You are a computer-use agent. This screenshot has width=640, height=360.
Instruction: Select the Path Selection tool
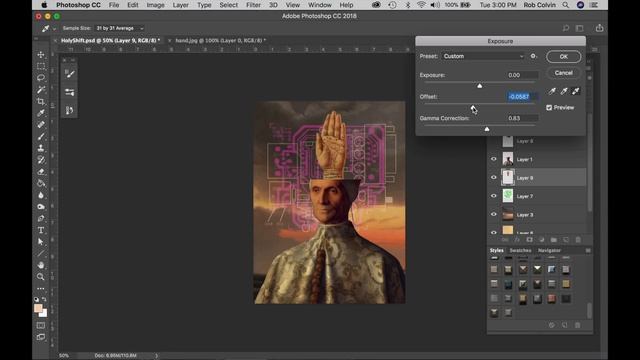pos(41,242)
